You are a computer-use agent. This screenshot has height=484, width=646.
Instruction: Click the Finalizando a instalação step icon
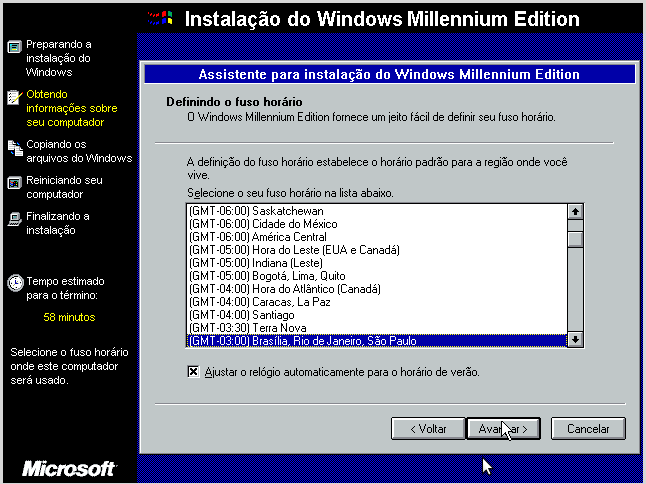click(14, 219)
